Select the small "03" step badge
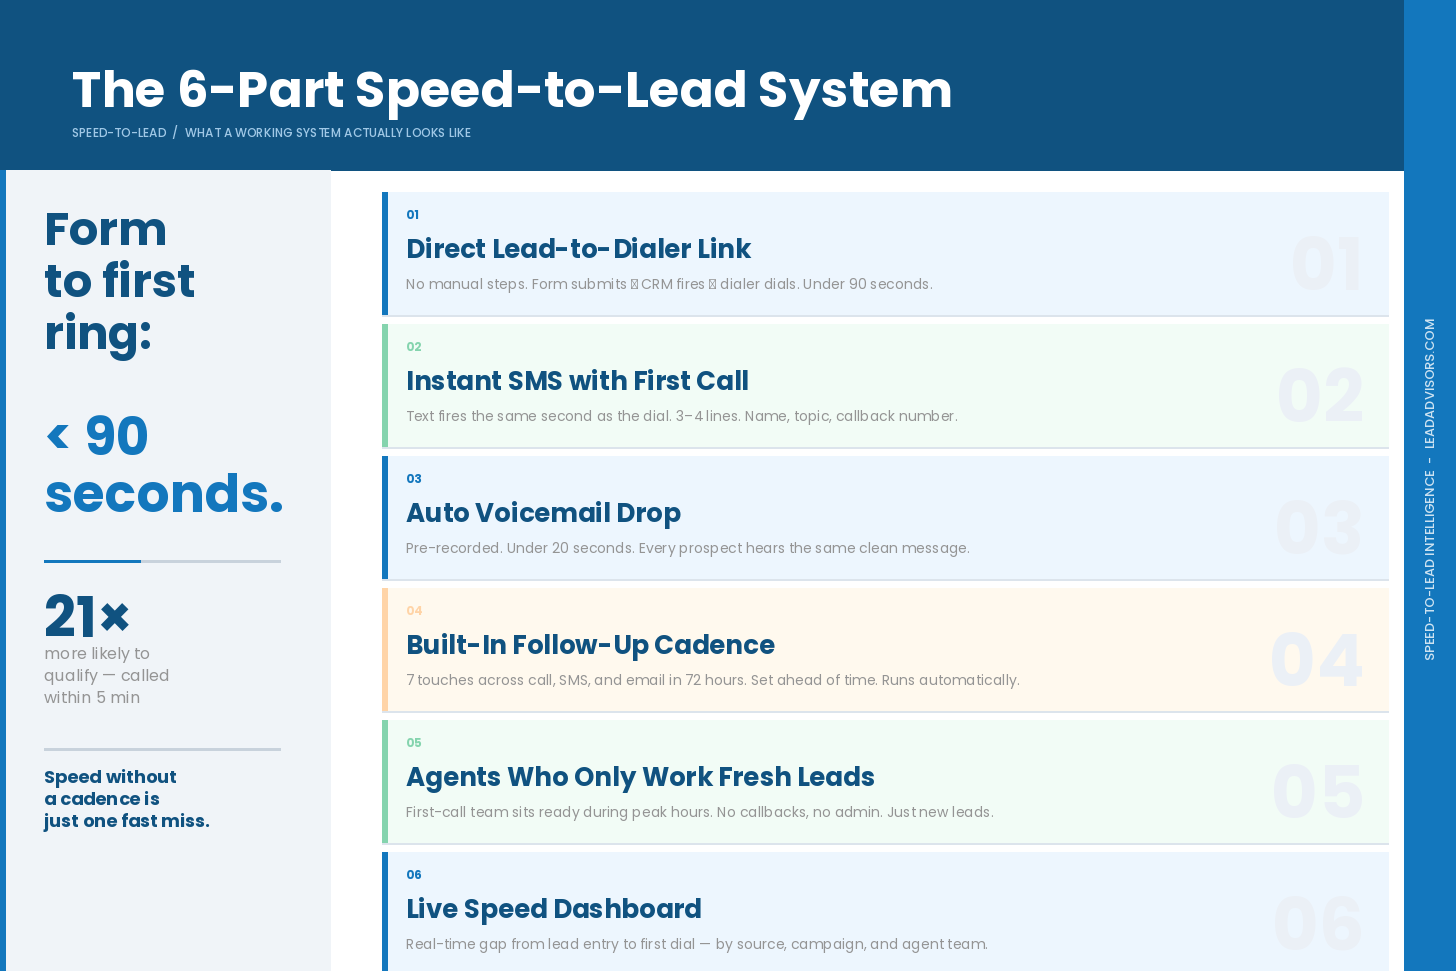 pyautogui.click(x=414, y=479)
